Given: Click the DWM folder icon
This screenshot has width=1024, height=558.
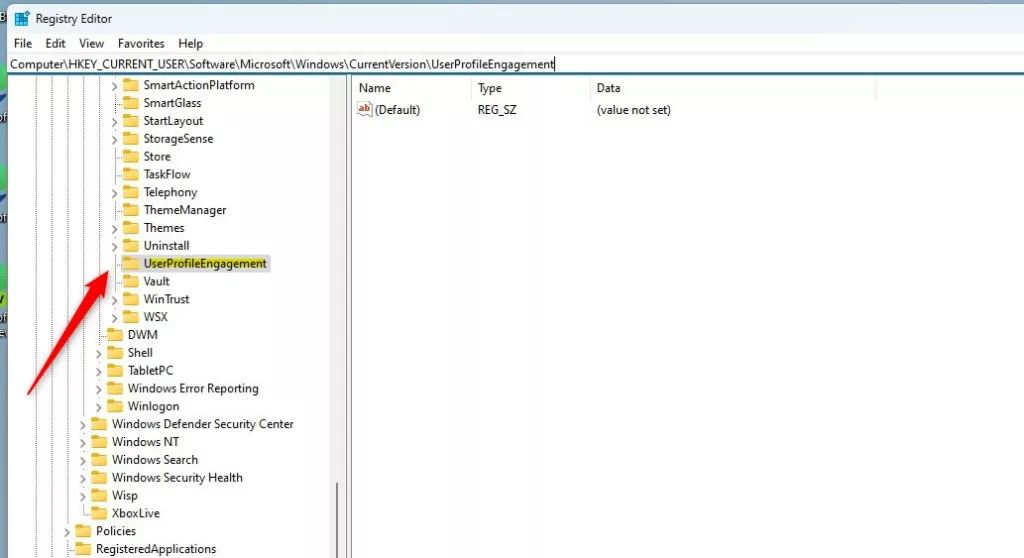Looking at the screenshot, I should click(x=115, y=335).
